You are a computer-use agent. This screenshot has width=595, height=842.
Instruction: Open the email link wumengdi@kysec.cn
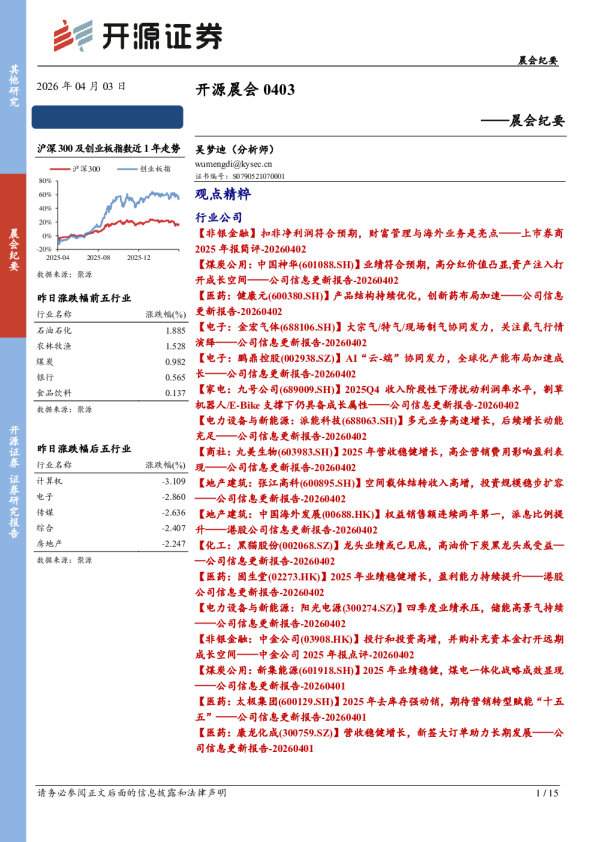click(x=234, y=164)
